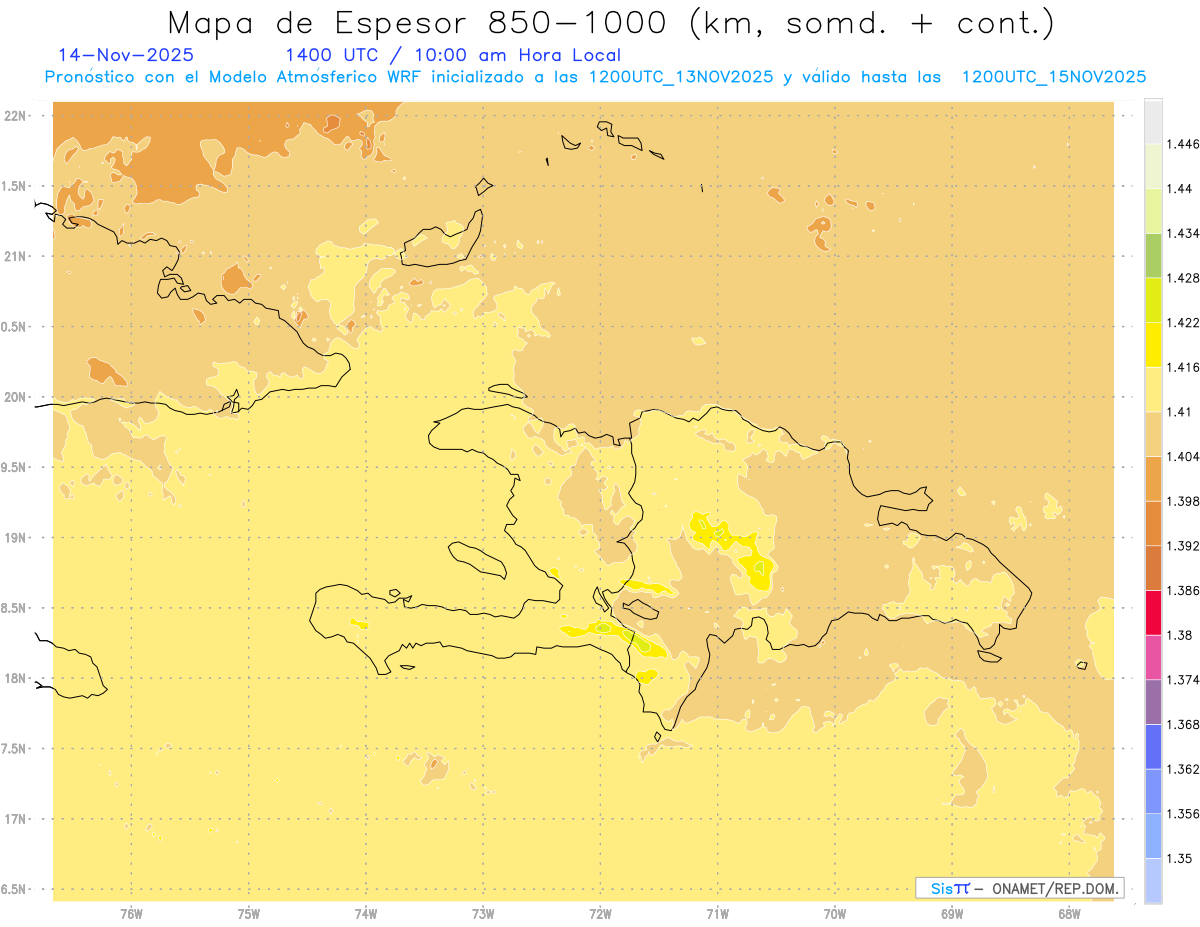Select the pale yellow legend swatch between 1.41 and 1.416
Image resolution: width=1200 pixels, height=927 pixels.
pos(1153,389)
